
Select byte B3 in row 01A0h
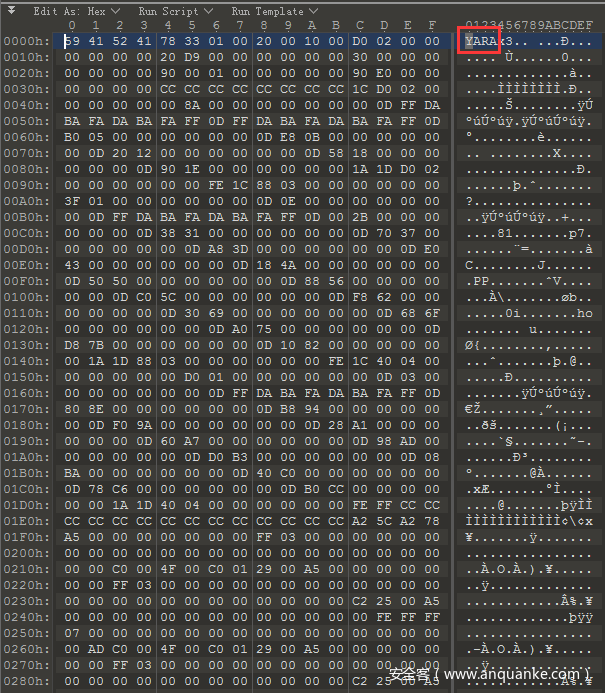pos(240,457)
